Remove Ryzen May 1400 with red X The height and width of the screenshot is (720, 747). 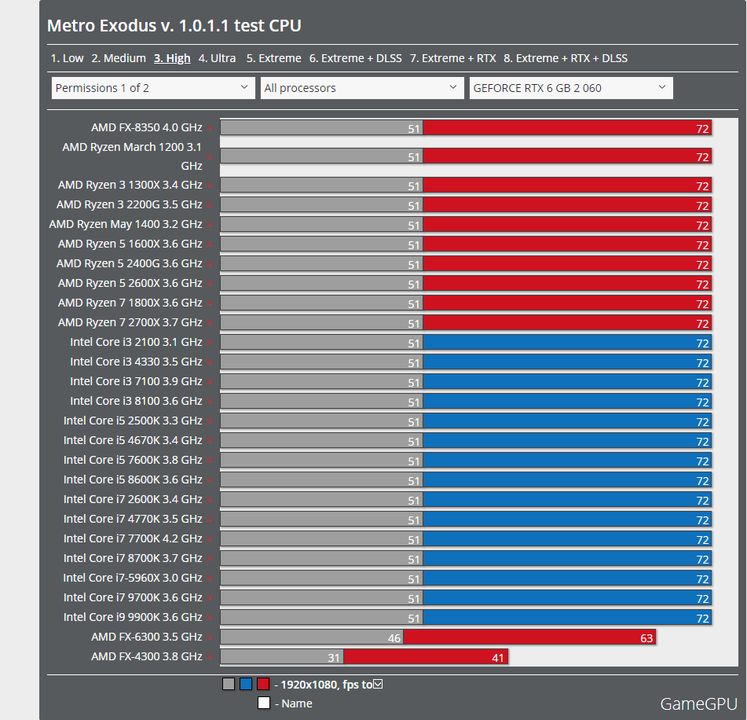pos(210,224)
